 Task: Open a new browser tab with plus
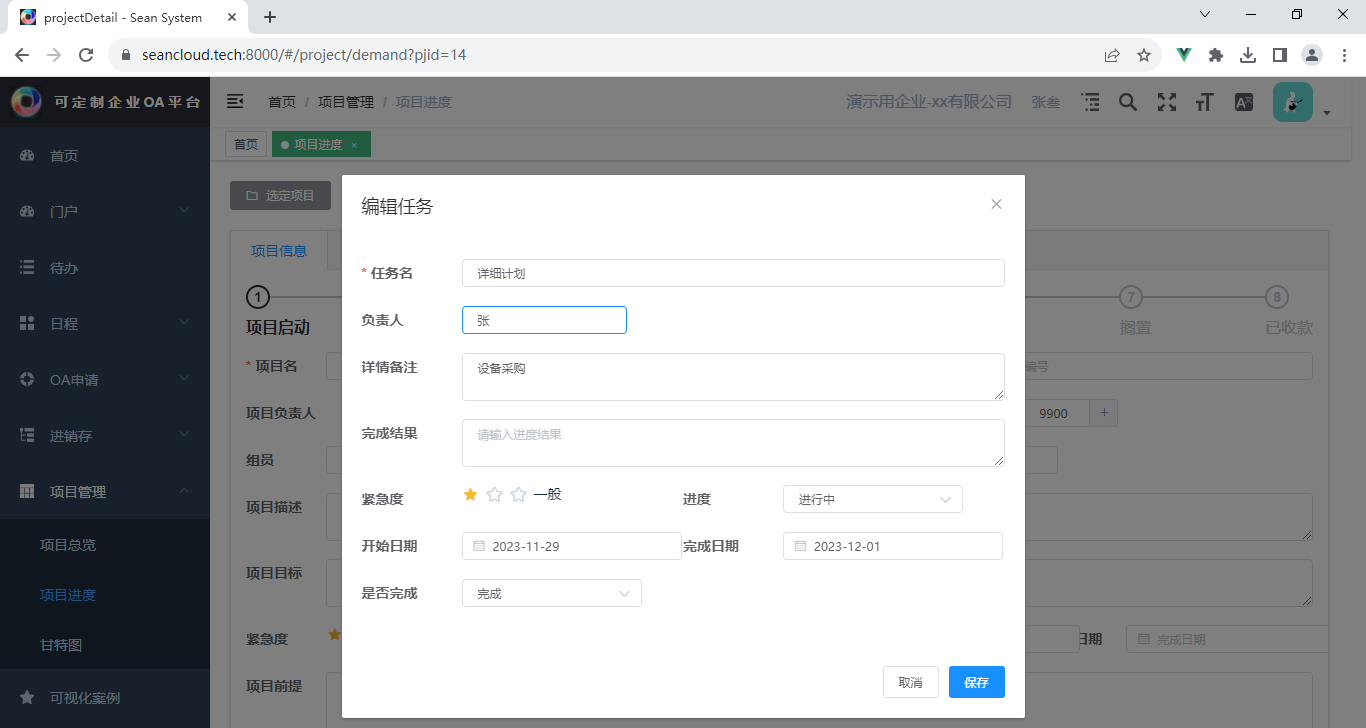269,17
